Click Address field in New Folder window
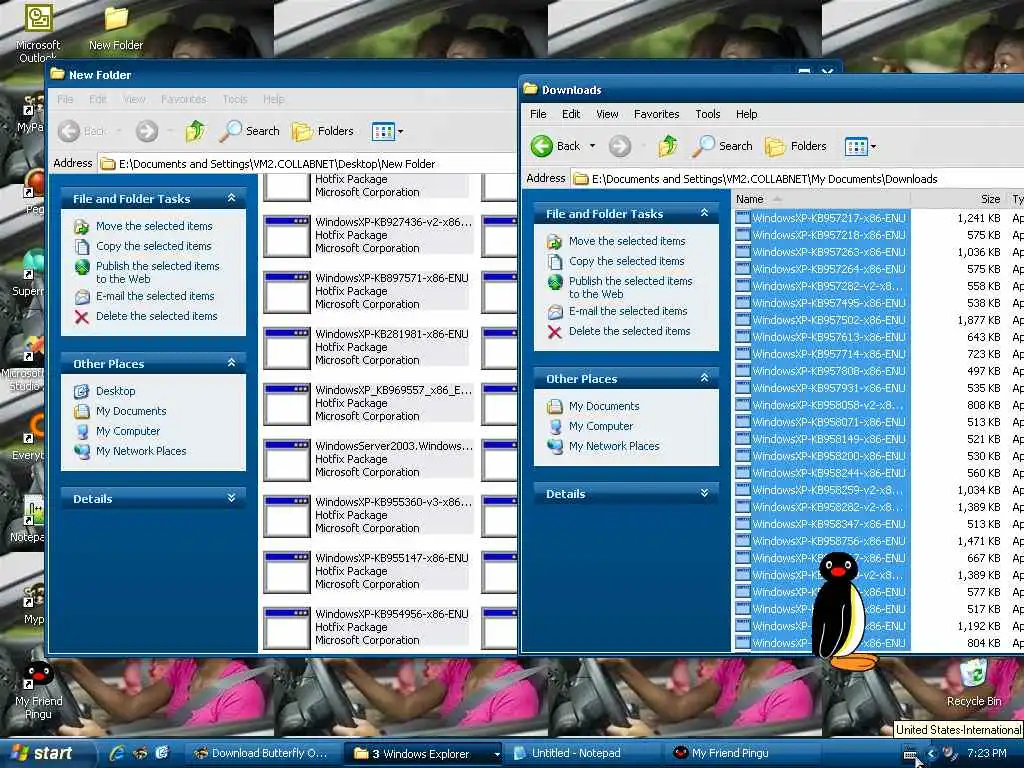The height and width of the screenshot is (768, 1024). [307, 164]
